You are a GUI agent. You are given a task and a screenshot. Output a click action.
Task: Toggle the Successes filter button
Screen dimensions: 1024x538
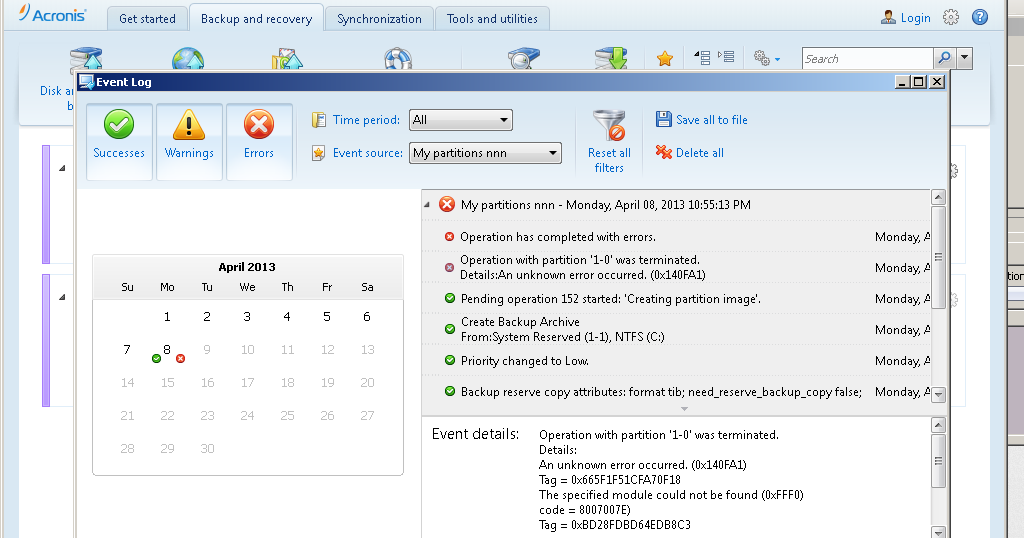tap(119, 141)
